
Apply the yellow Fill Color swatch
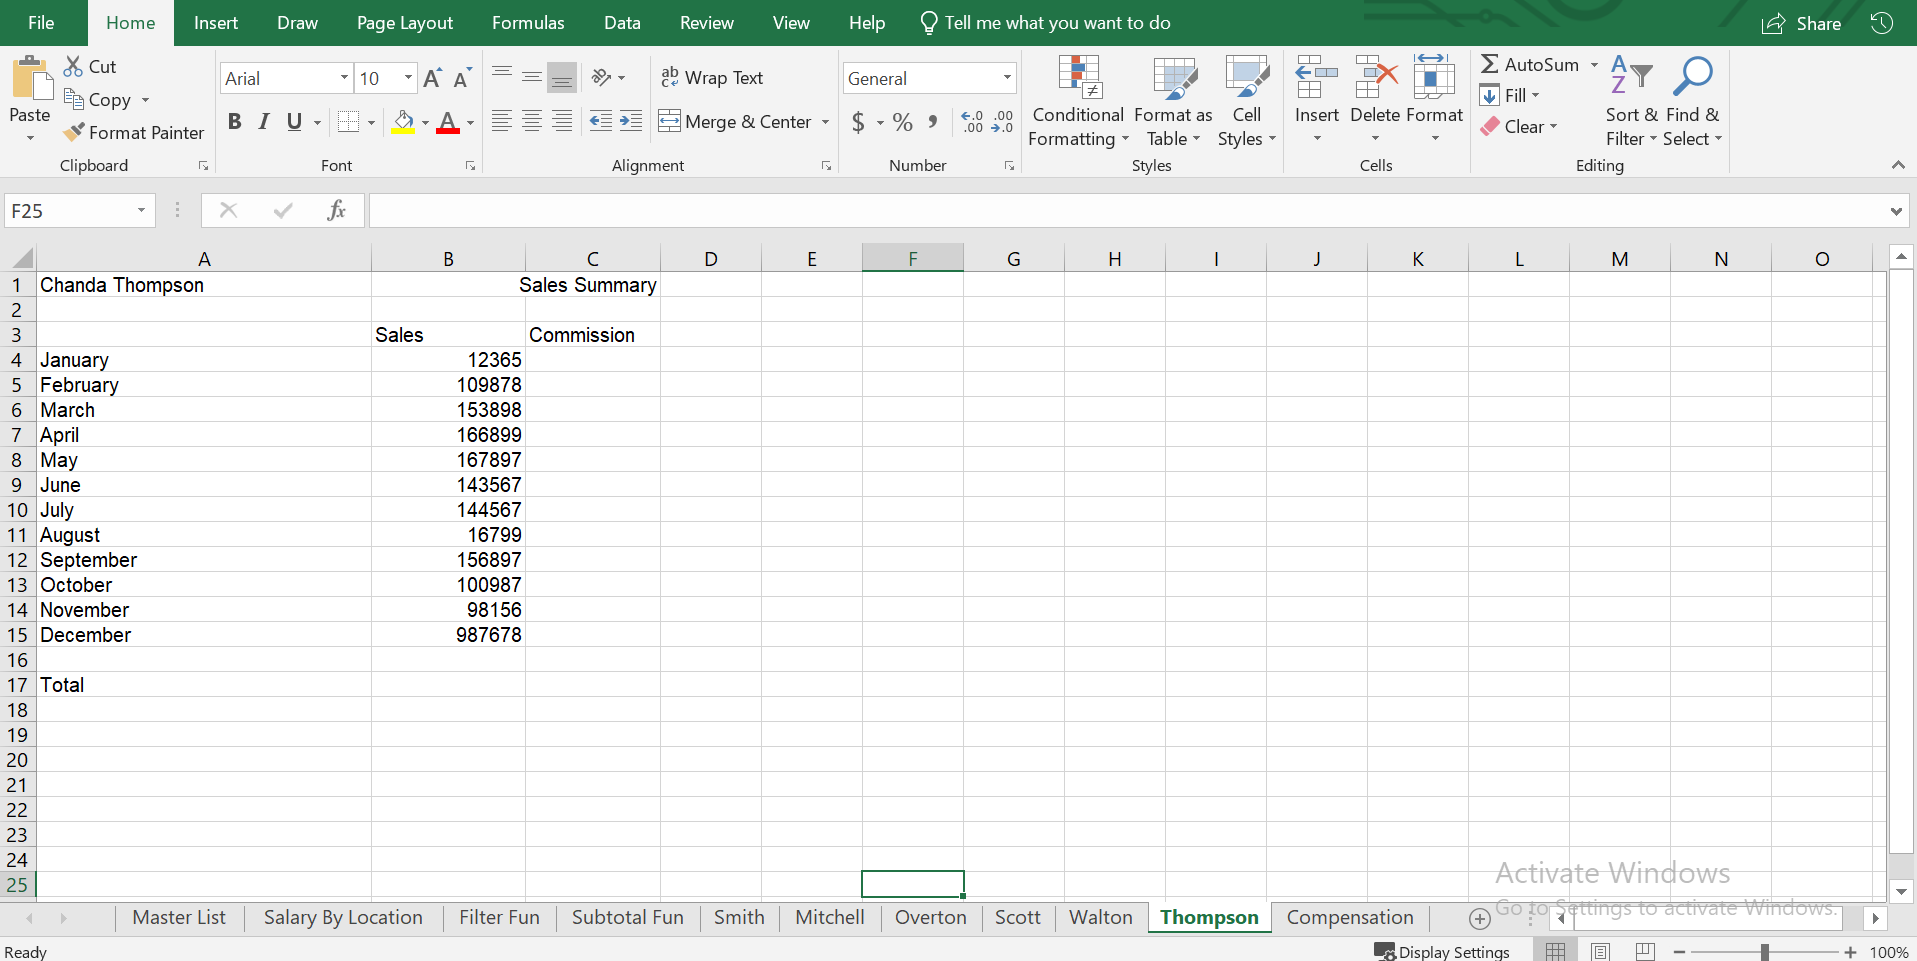pyautogui.click(x=403, y=122)
